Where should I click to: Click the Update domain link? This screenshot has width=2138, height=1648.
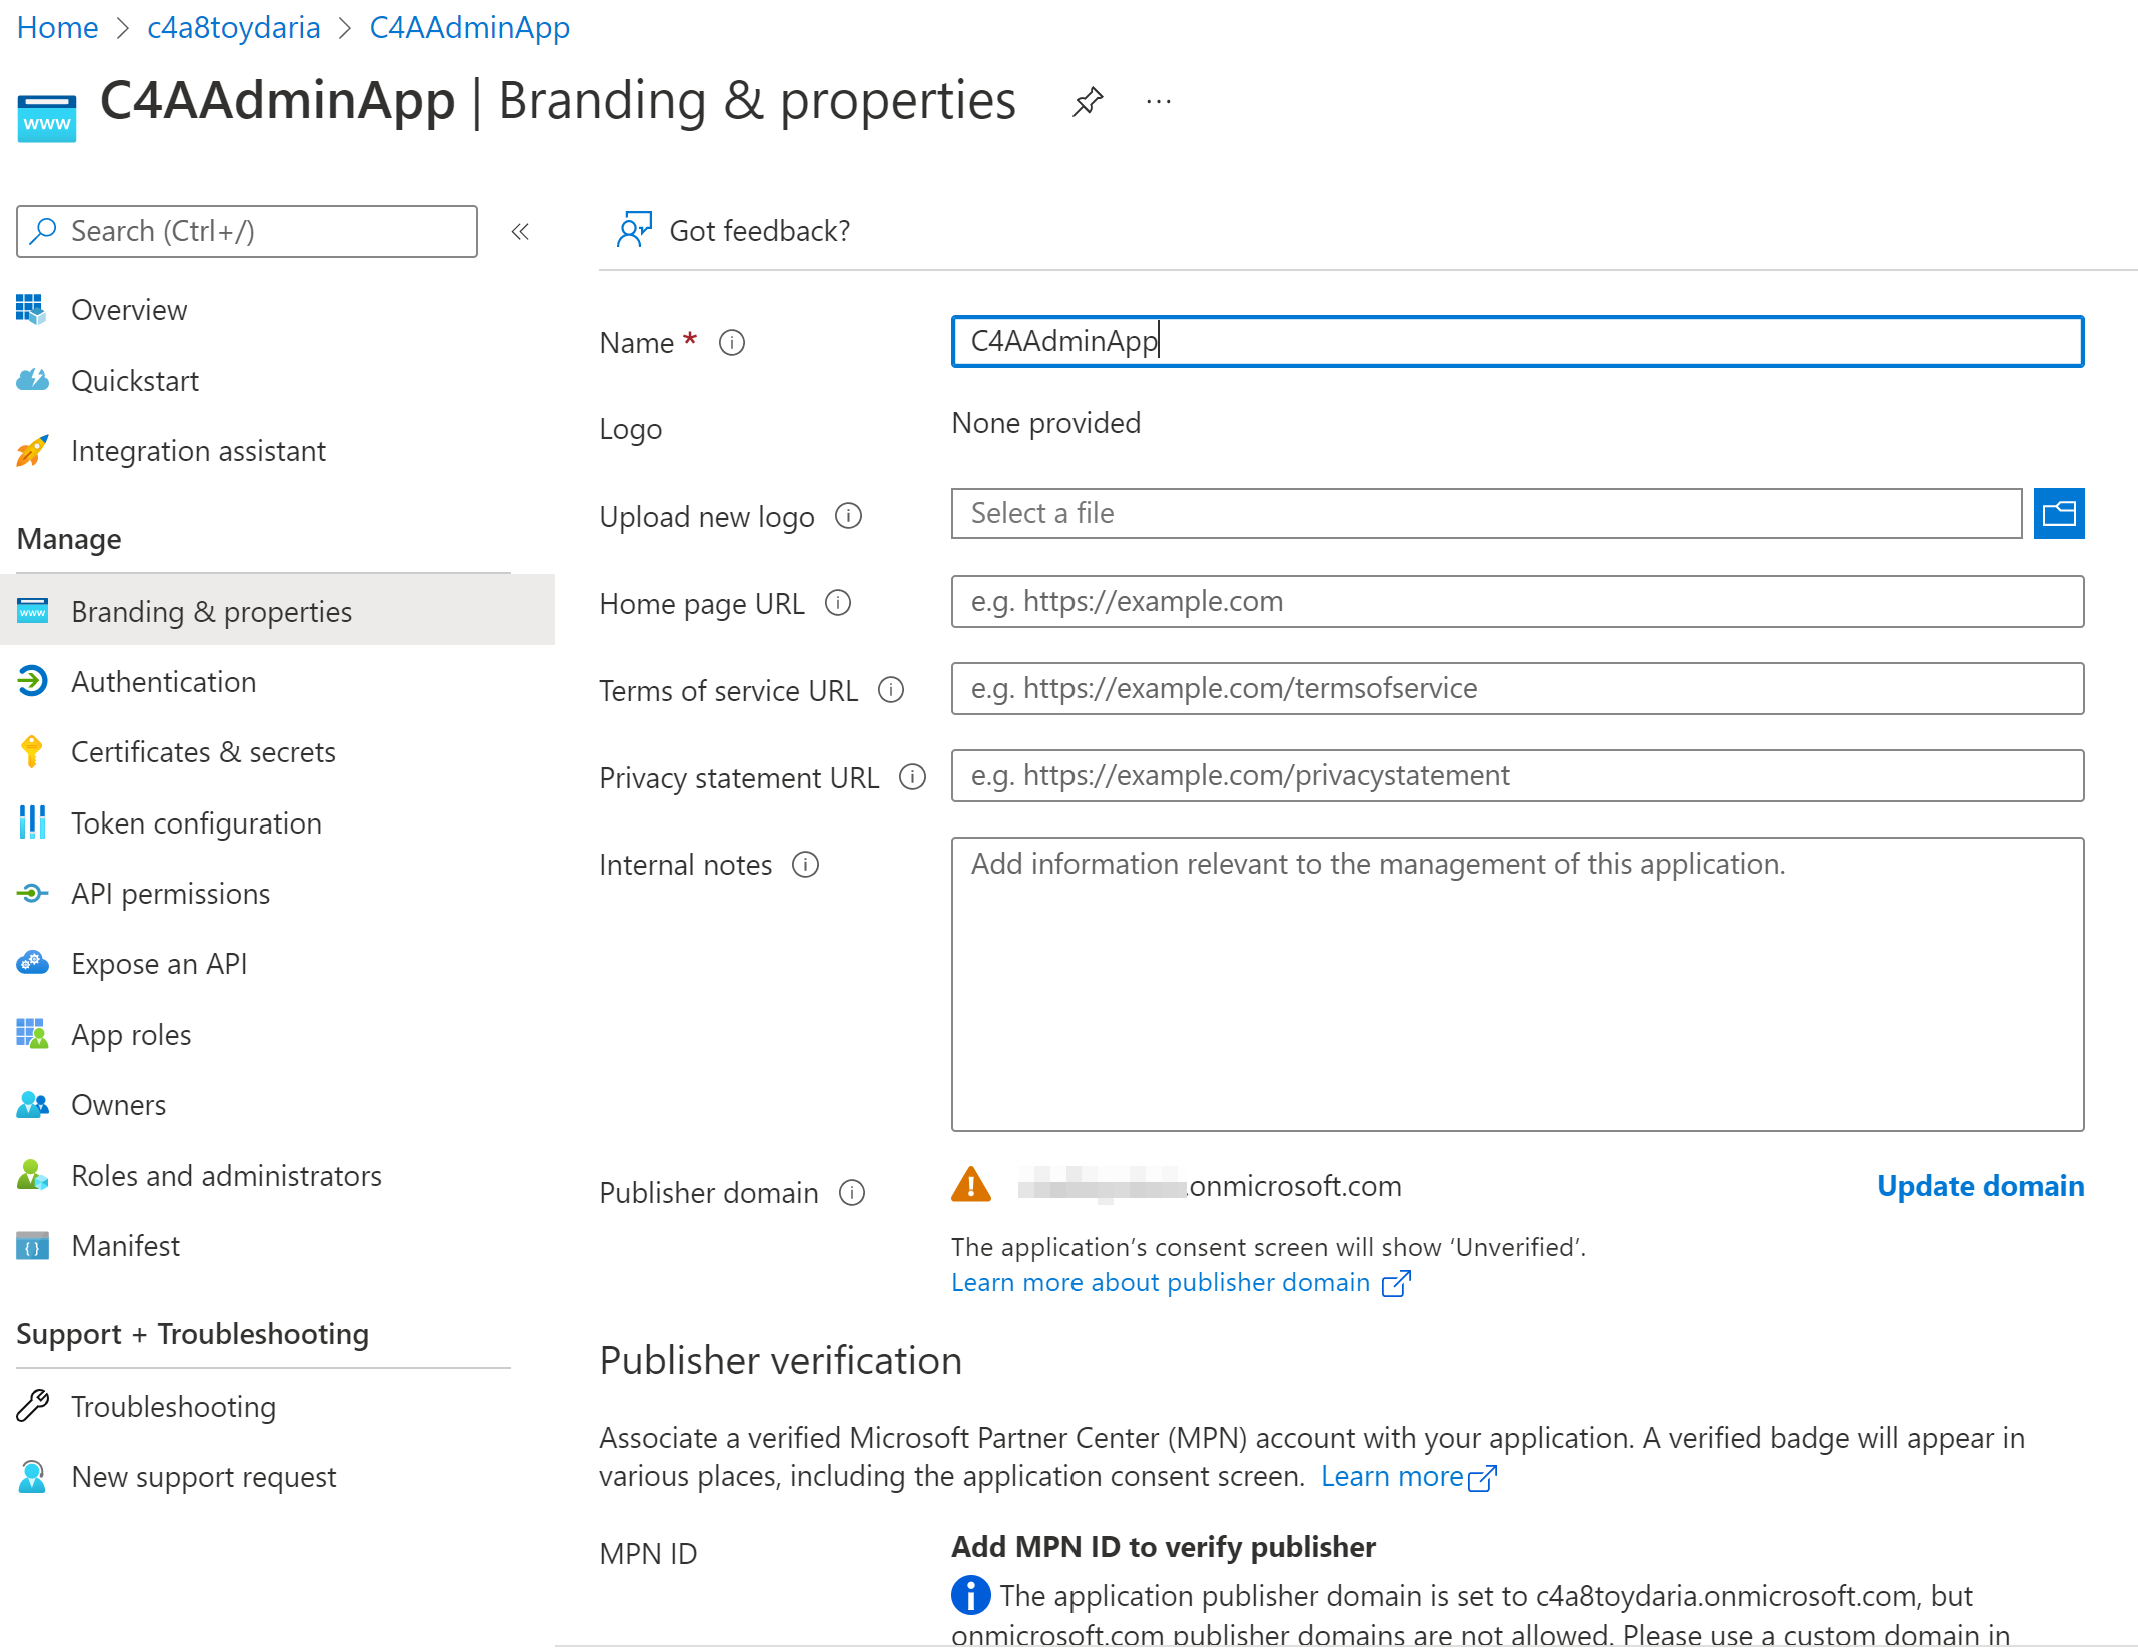tap(1980, 1185)
